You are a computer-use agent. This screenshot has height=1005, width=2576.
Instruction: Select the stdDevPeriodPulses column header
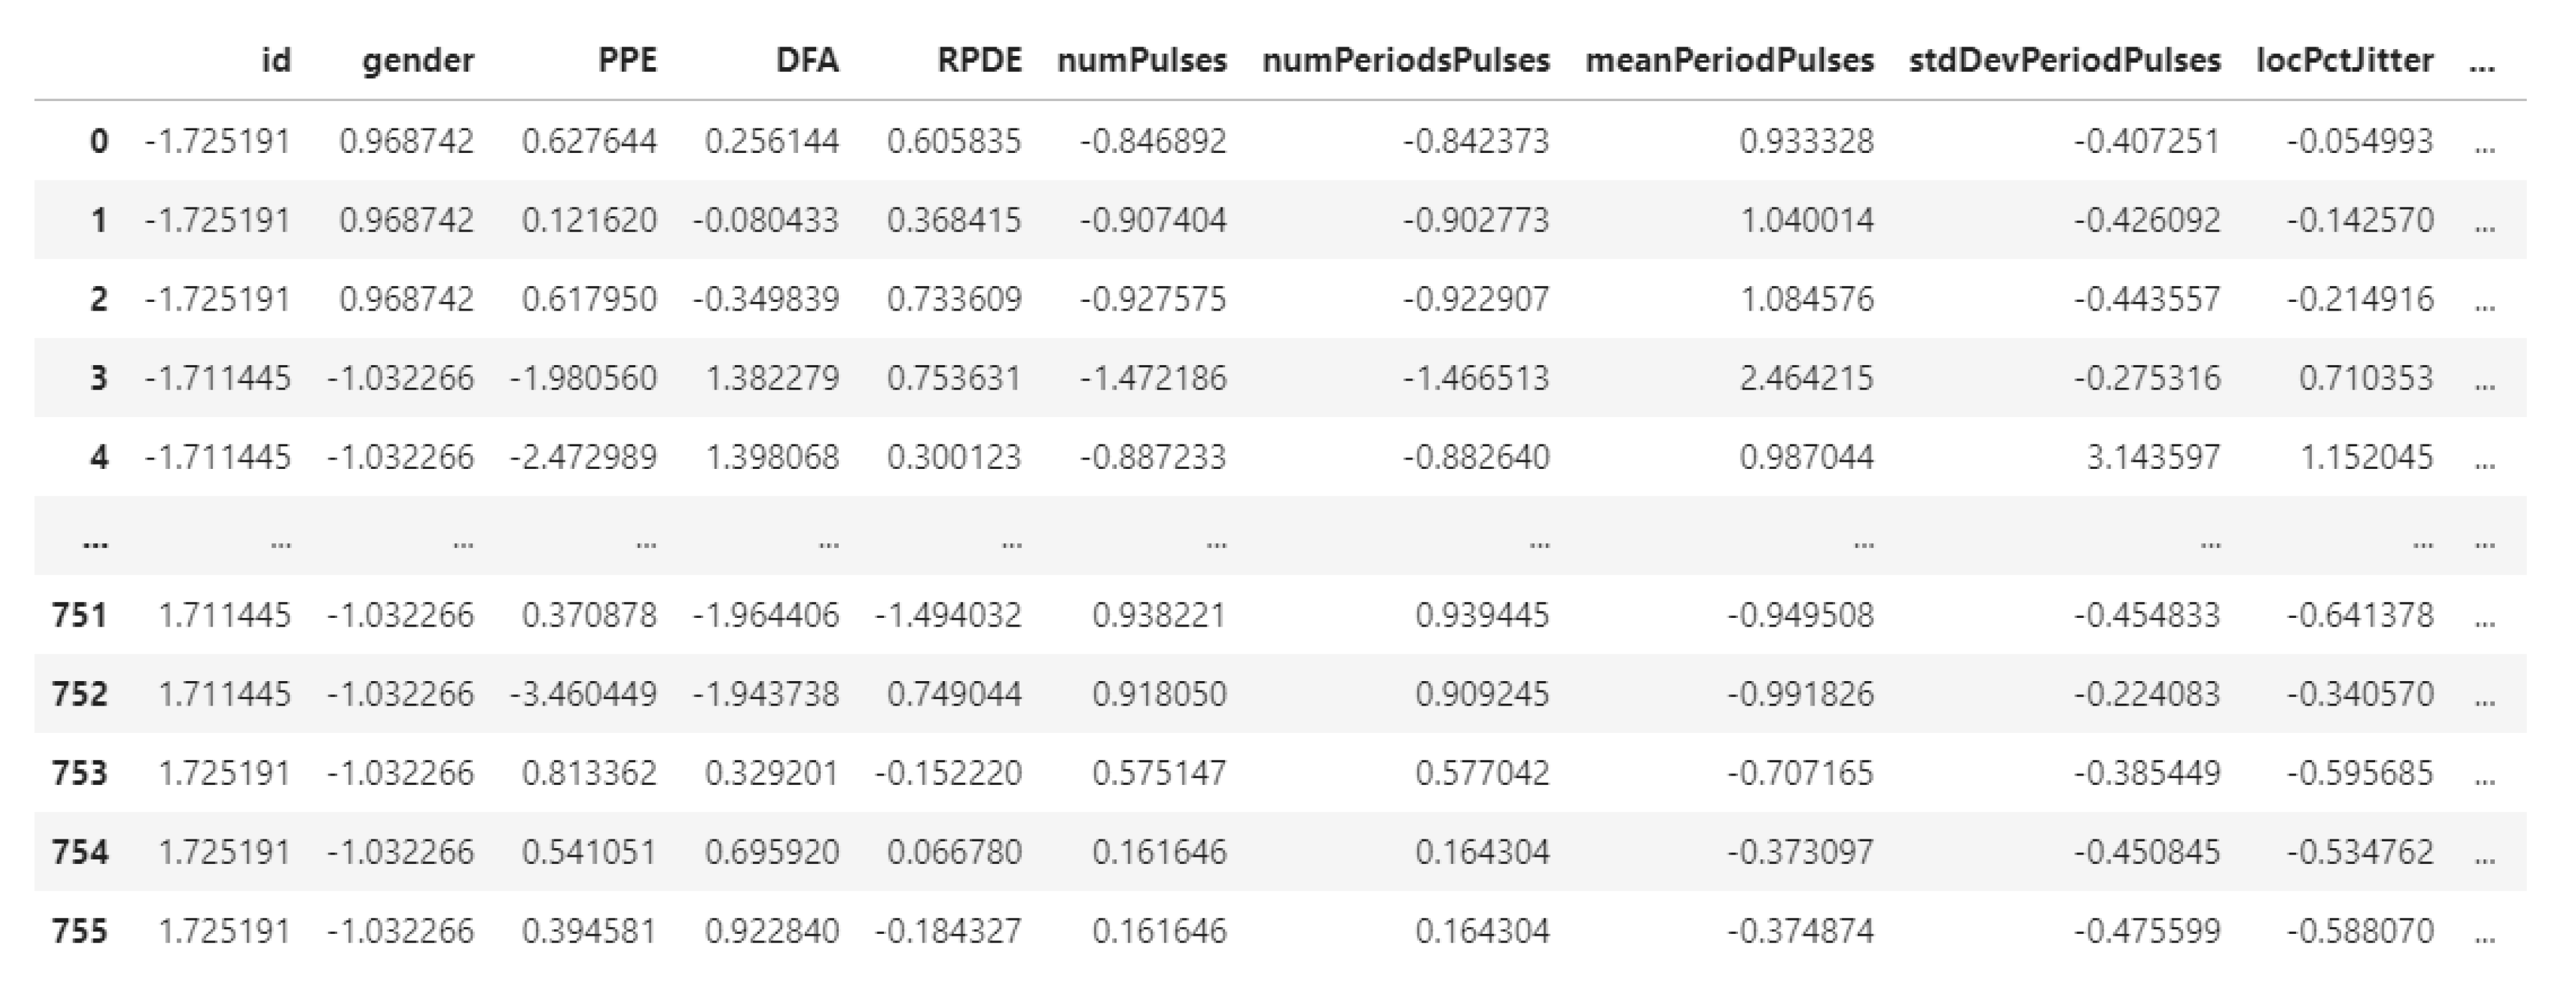click(x=2064, y=61)
